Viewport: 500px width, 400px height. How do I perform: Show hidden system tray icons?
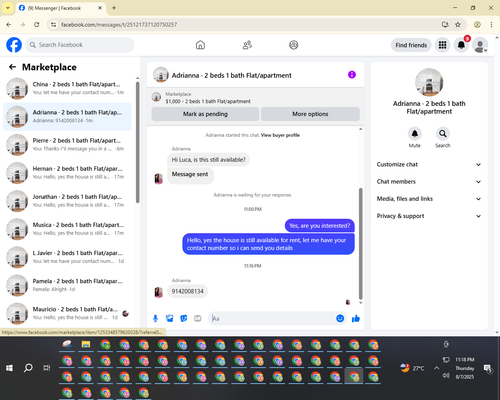(x=436, y=368)
